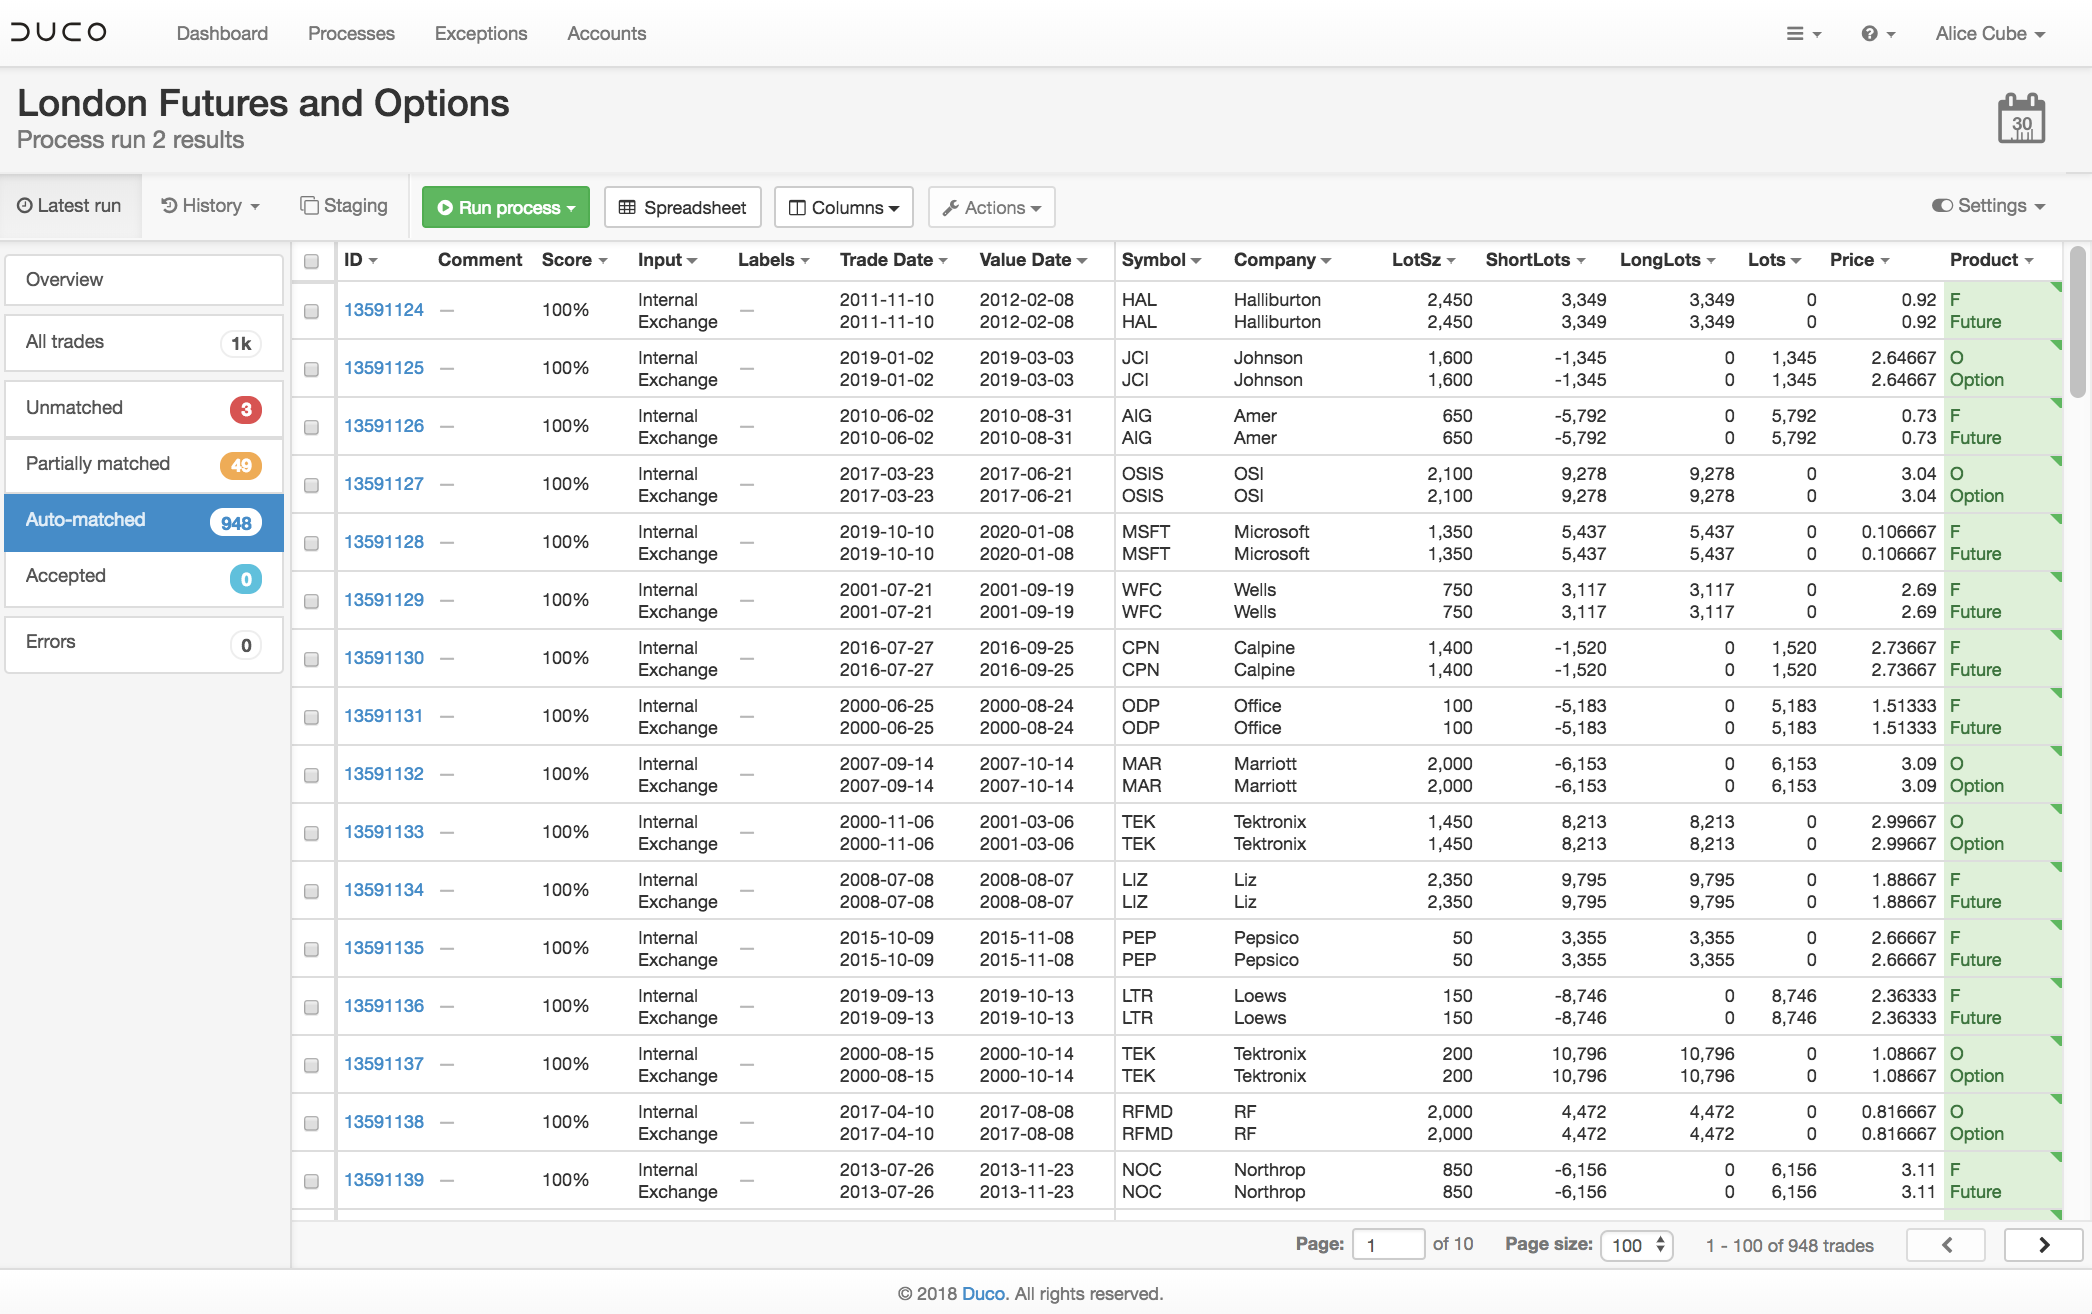Navigate to Accounts
2092x1314 pixels.
click(606, 33)
